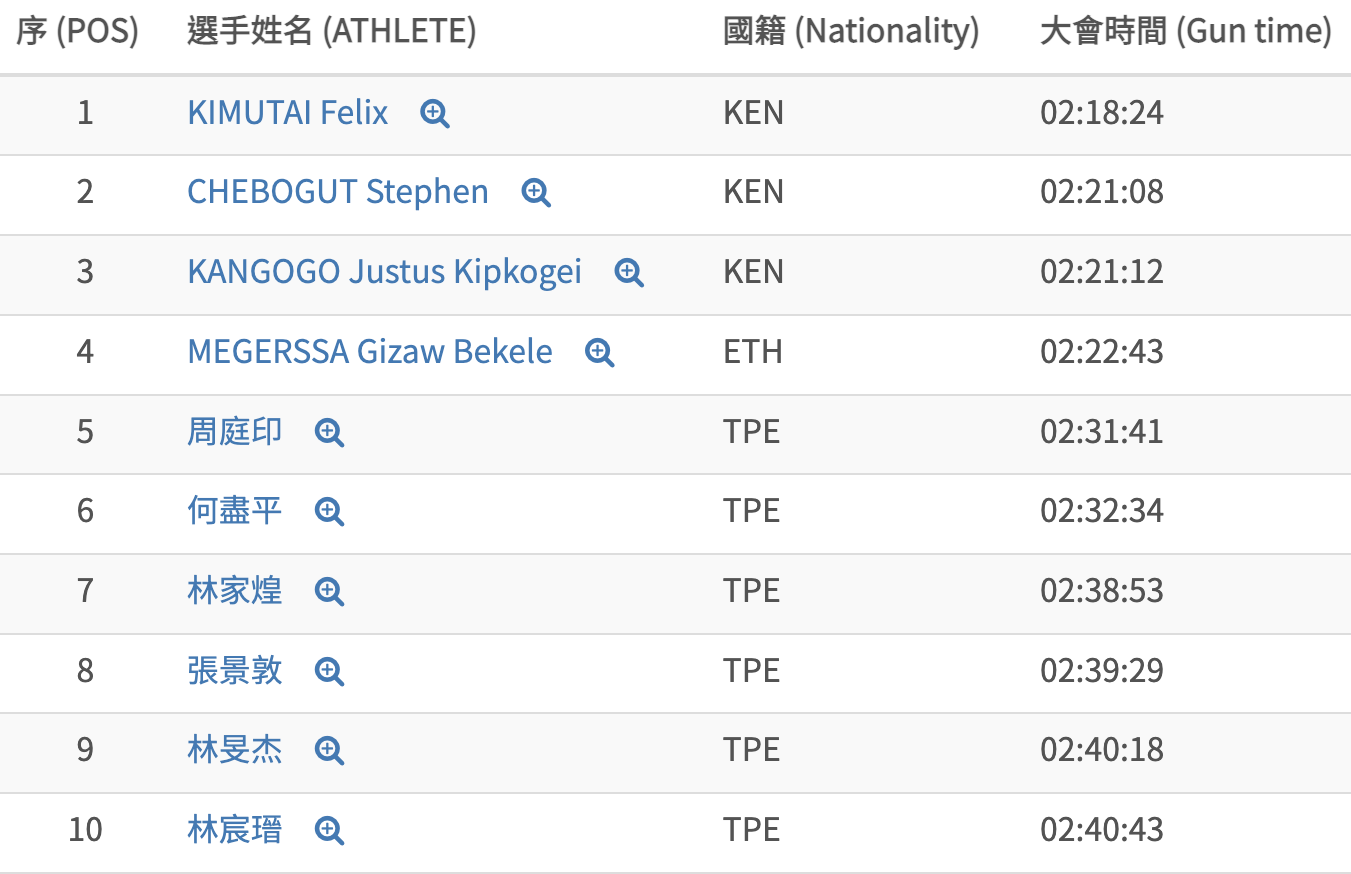Image resolution: width=1351 pixels, height=874 pixels.
Task: Open MEGERSSA Gizaw Bekele's result
Action: (369, 352)
